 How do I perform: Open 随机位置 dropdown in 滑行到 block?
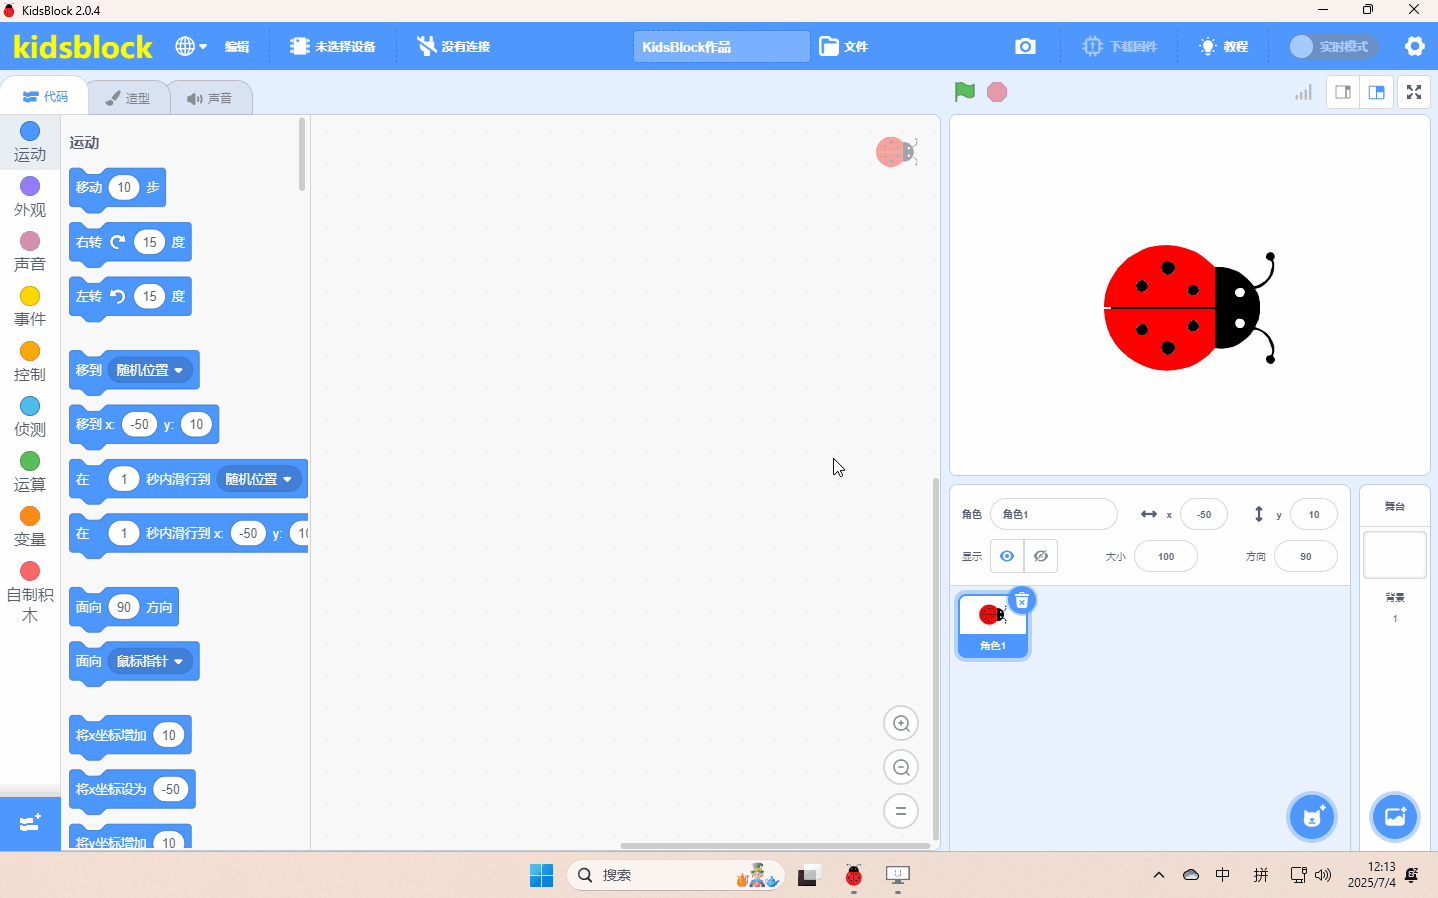coord(259,479)
